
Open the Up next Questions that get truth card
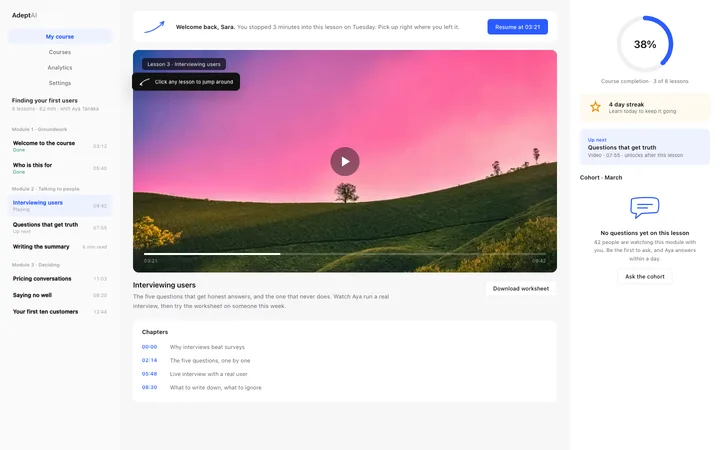pos(644,147)
